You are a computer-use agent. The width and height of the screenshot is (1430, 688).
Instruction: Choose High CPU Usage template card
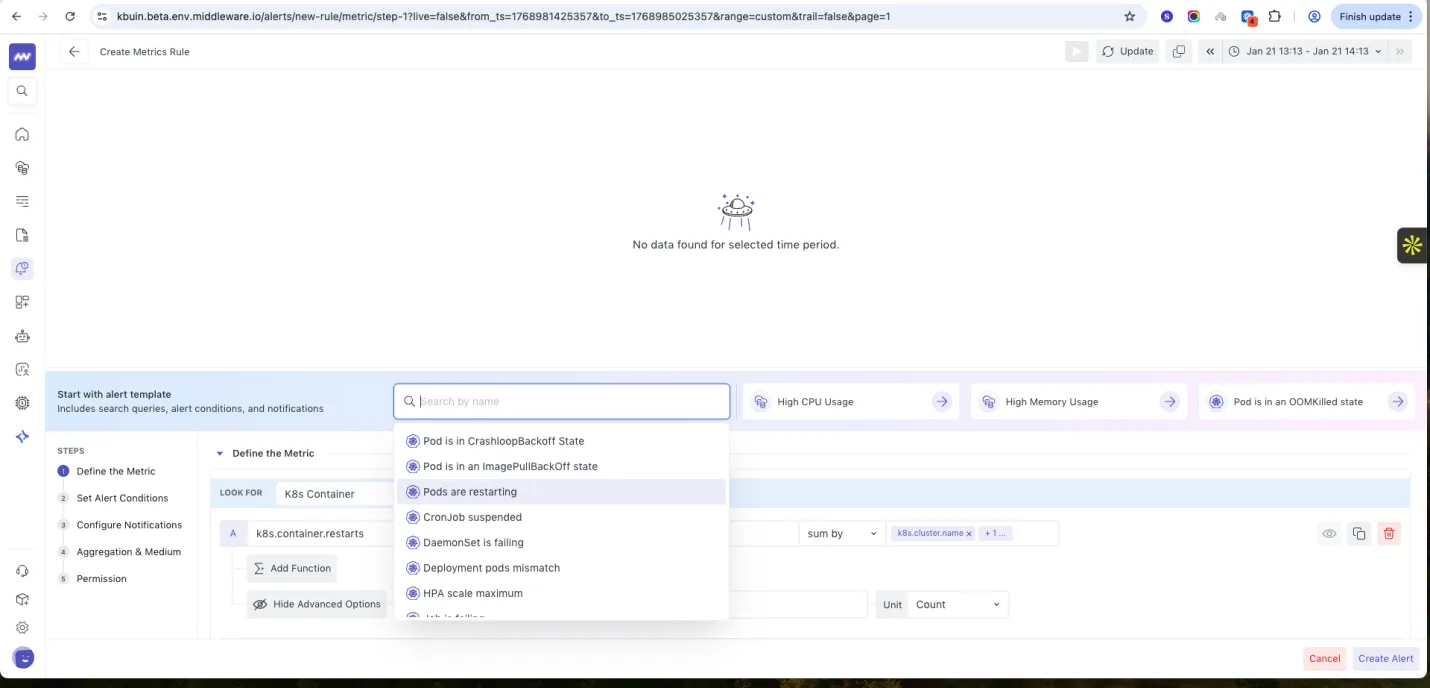tap(851, 401)
